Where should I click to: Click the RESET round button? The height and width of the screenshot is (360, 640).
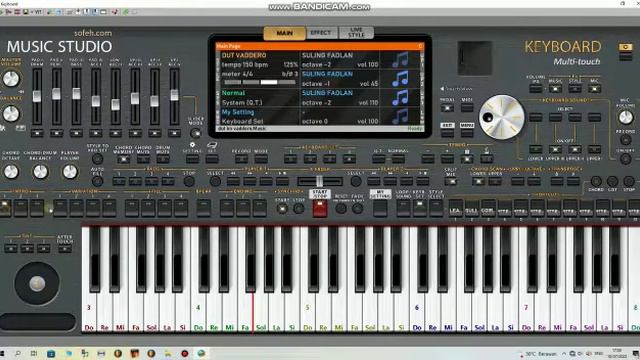click(341, 209)
